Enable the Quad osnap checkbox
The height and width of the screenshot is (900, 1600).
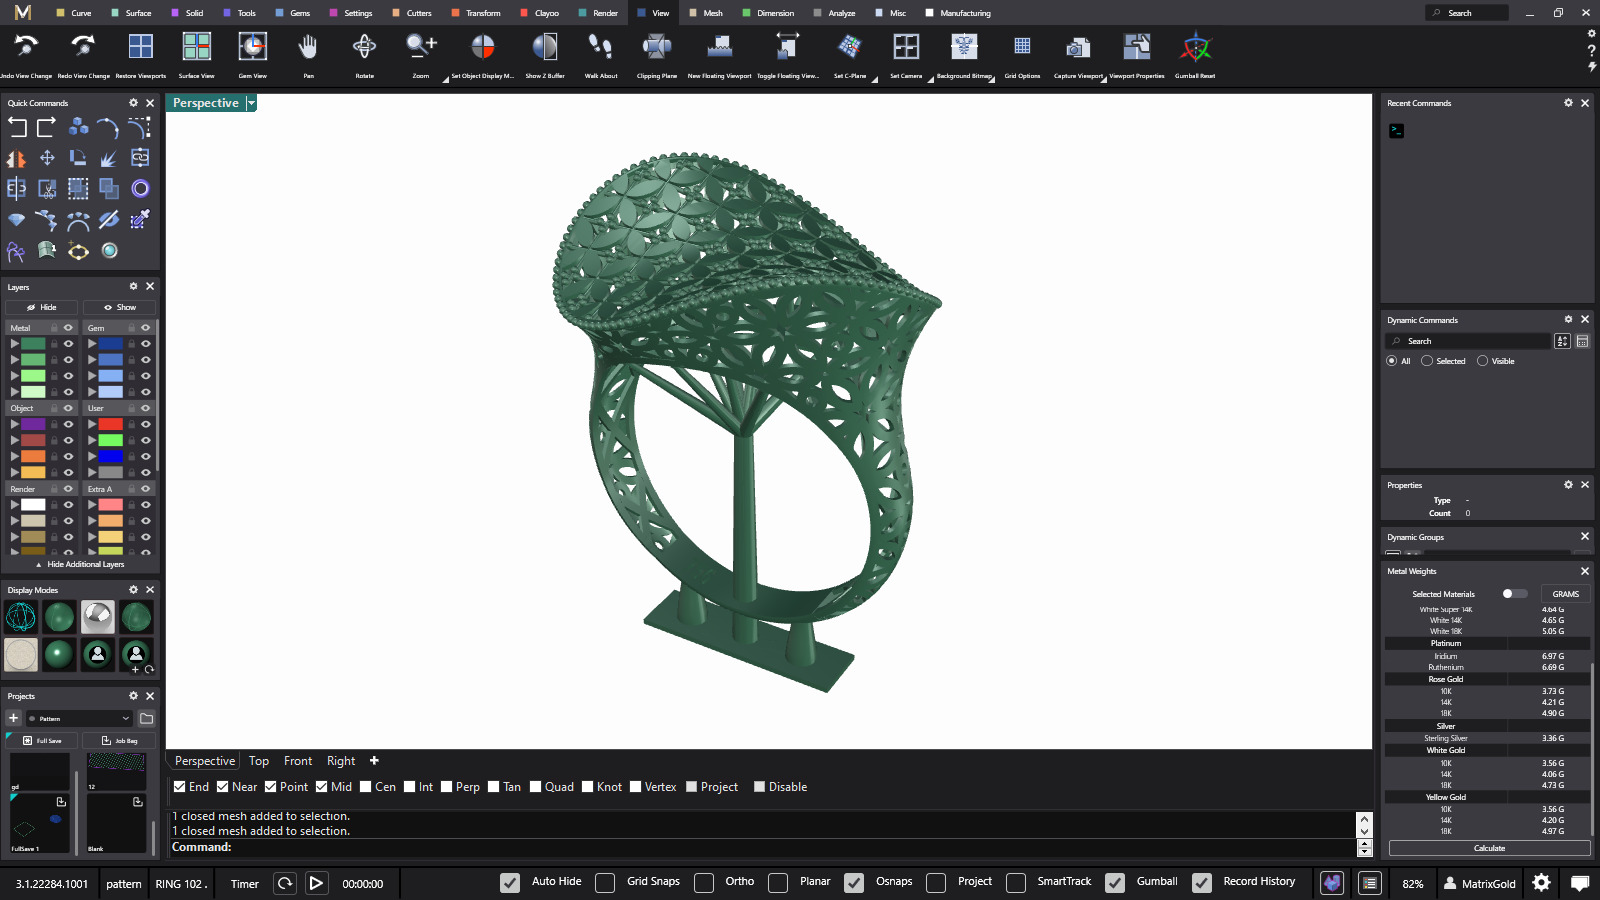(536, 787)
